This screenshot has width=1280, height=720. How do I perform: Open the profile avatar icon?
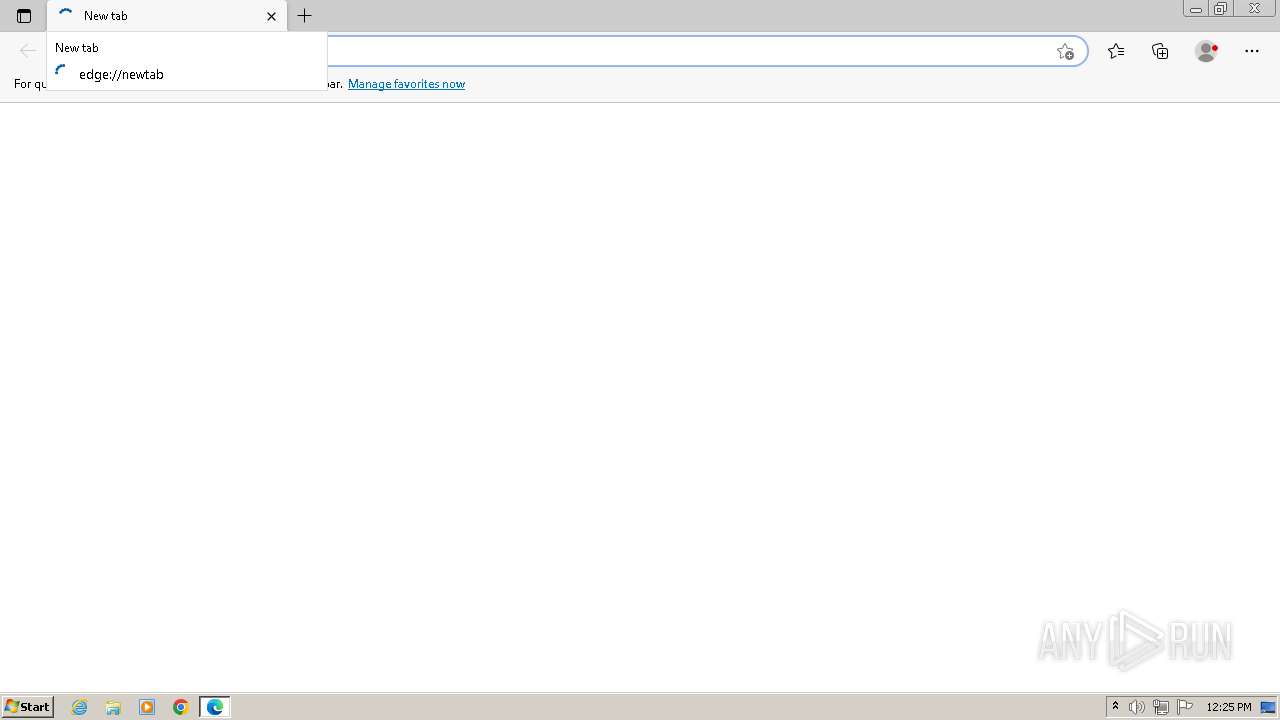tap(1207, 51)
